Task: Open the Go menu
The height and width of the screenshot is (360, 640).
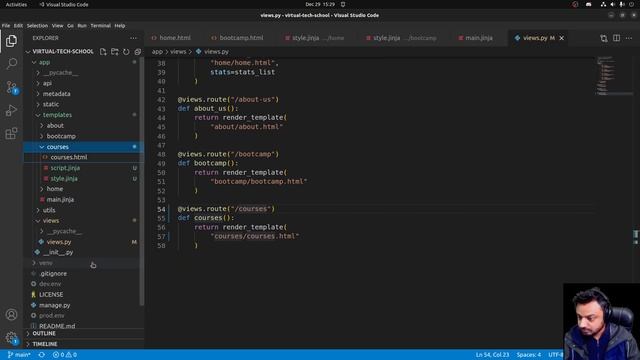Action: (70, 25)
